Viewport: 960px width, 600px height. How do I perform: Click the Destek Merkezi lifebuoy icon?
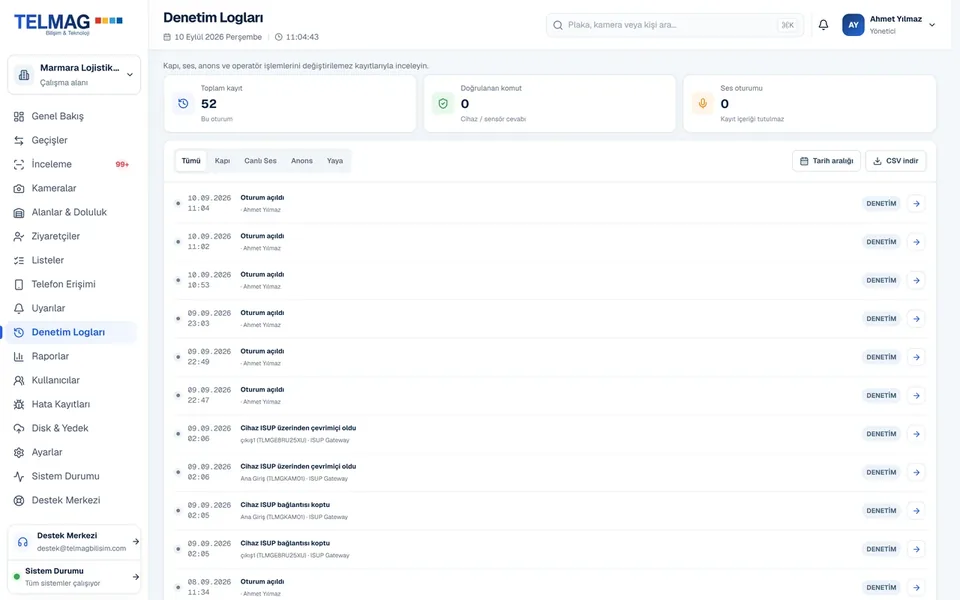(x=19, y=500)
